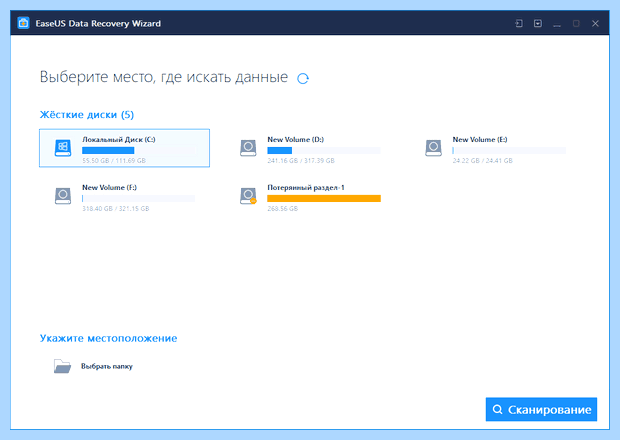Select the New Volume (D:) drive icon
Image resolution: width=620 pixels, height=440 pixels.
[x=248, y=148]
